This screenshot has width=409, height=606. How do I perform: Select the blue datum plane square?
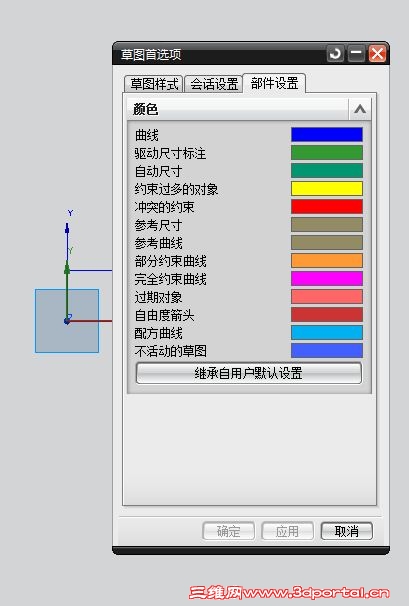coord(67,321)
